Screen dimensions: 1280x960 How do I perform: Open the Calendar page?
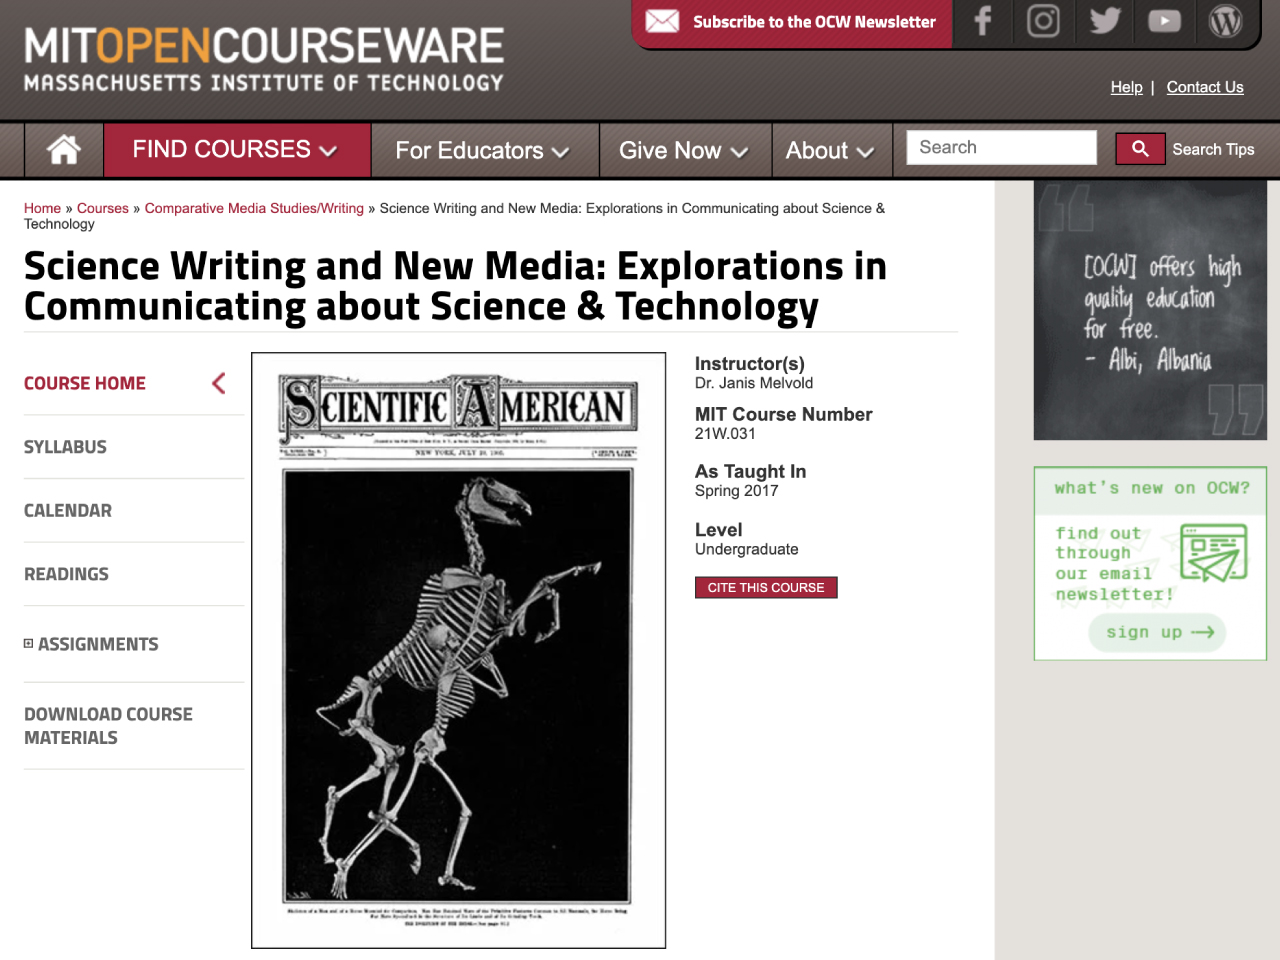click(68, 511)
